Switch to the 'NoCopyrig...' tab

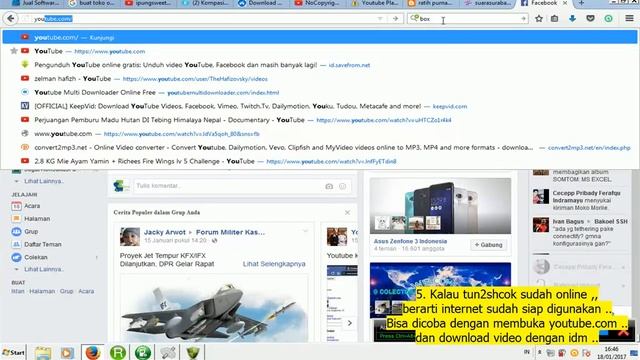click(x=318, y=3)
